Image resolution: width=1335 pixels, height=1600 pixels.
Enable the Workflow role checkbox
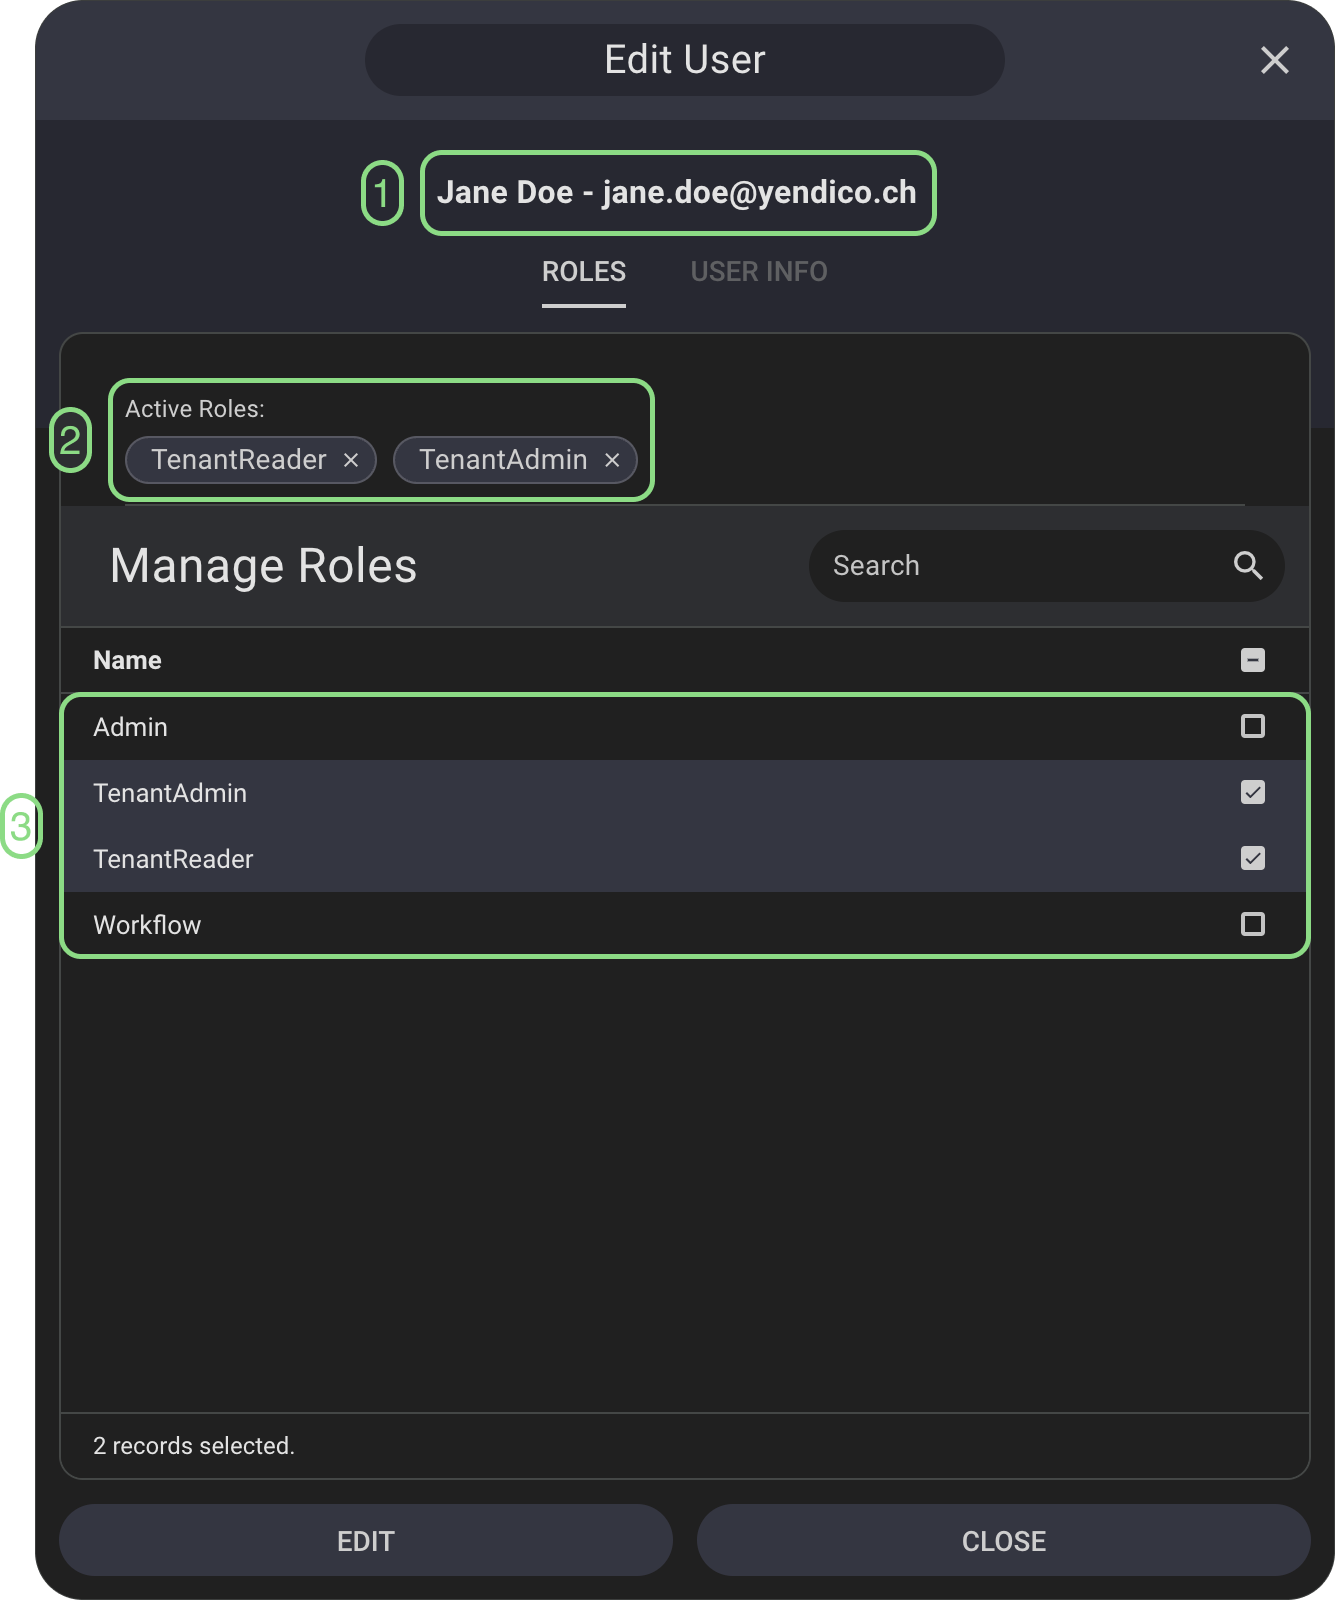point(1252,924)
